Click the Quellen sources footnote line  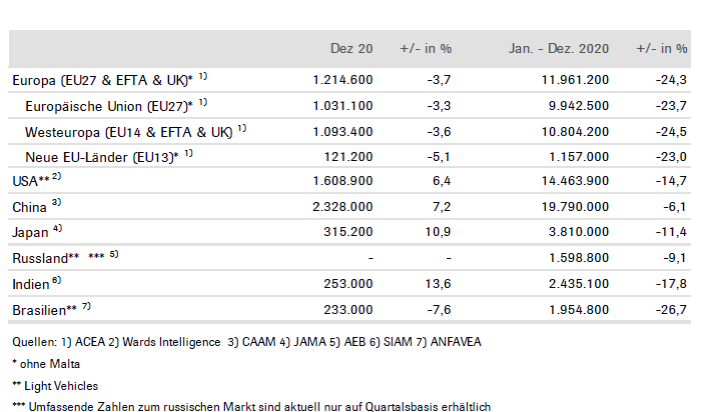(247, 342)
